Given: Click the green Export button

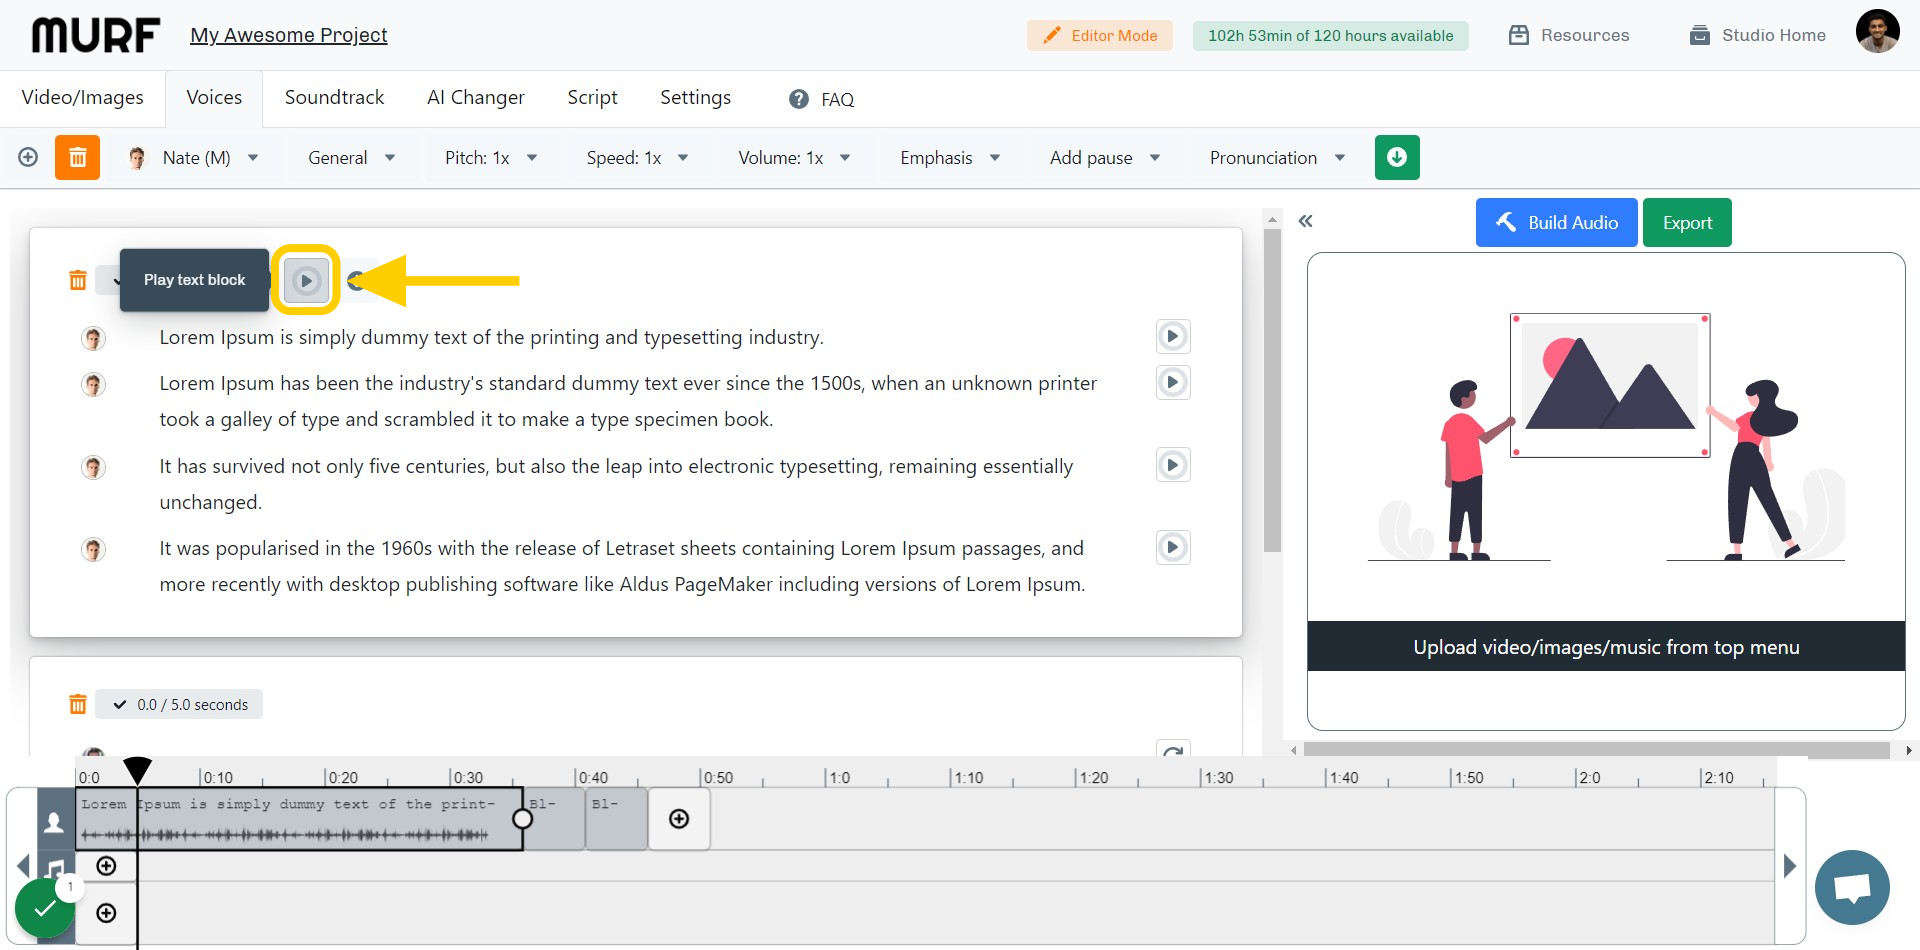Looking at the screenshot, I should tap(1687, 222).
